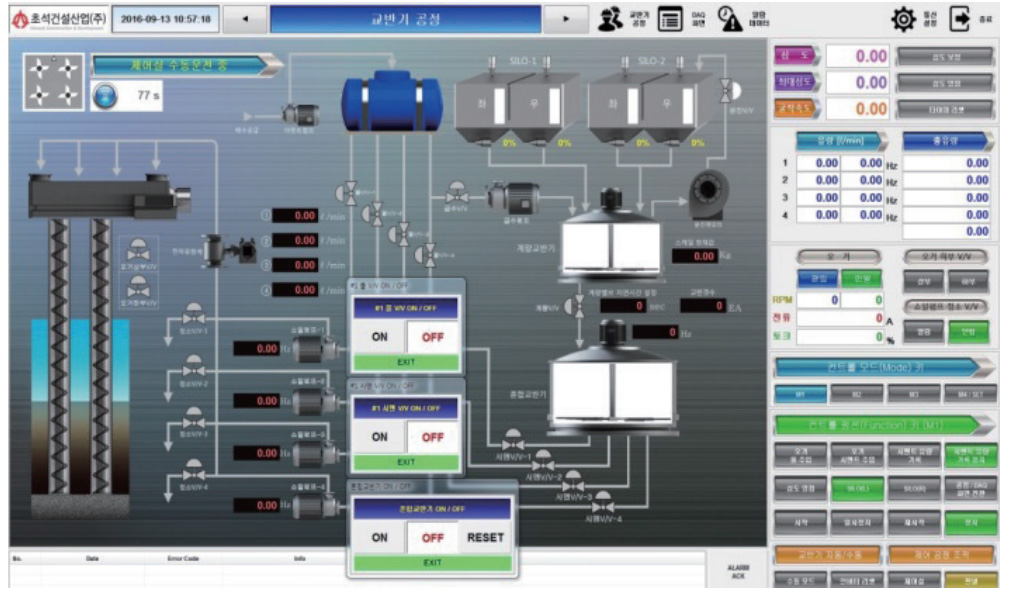
Task: Go to previous screen with left arrow
Action: [244, 19]
